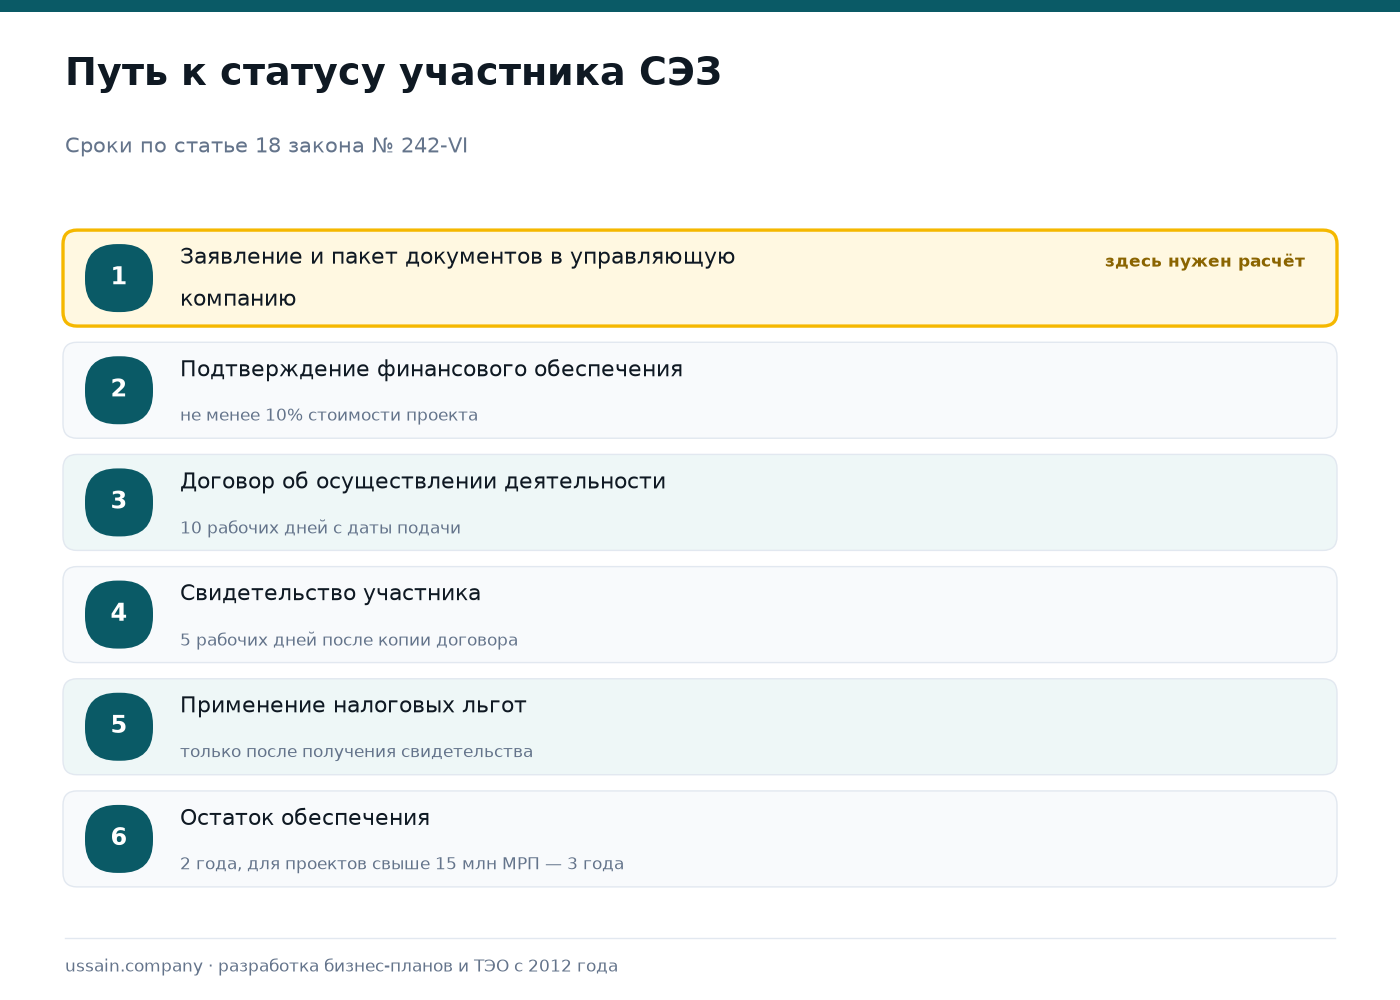The width and height of the screenshot is (1400, 1000).
Task: Click the heading "Путь к статусу участника СЭЗ"
Action: 393,73
